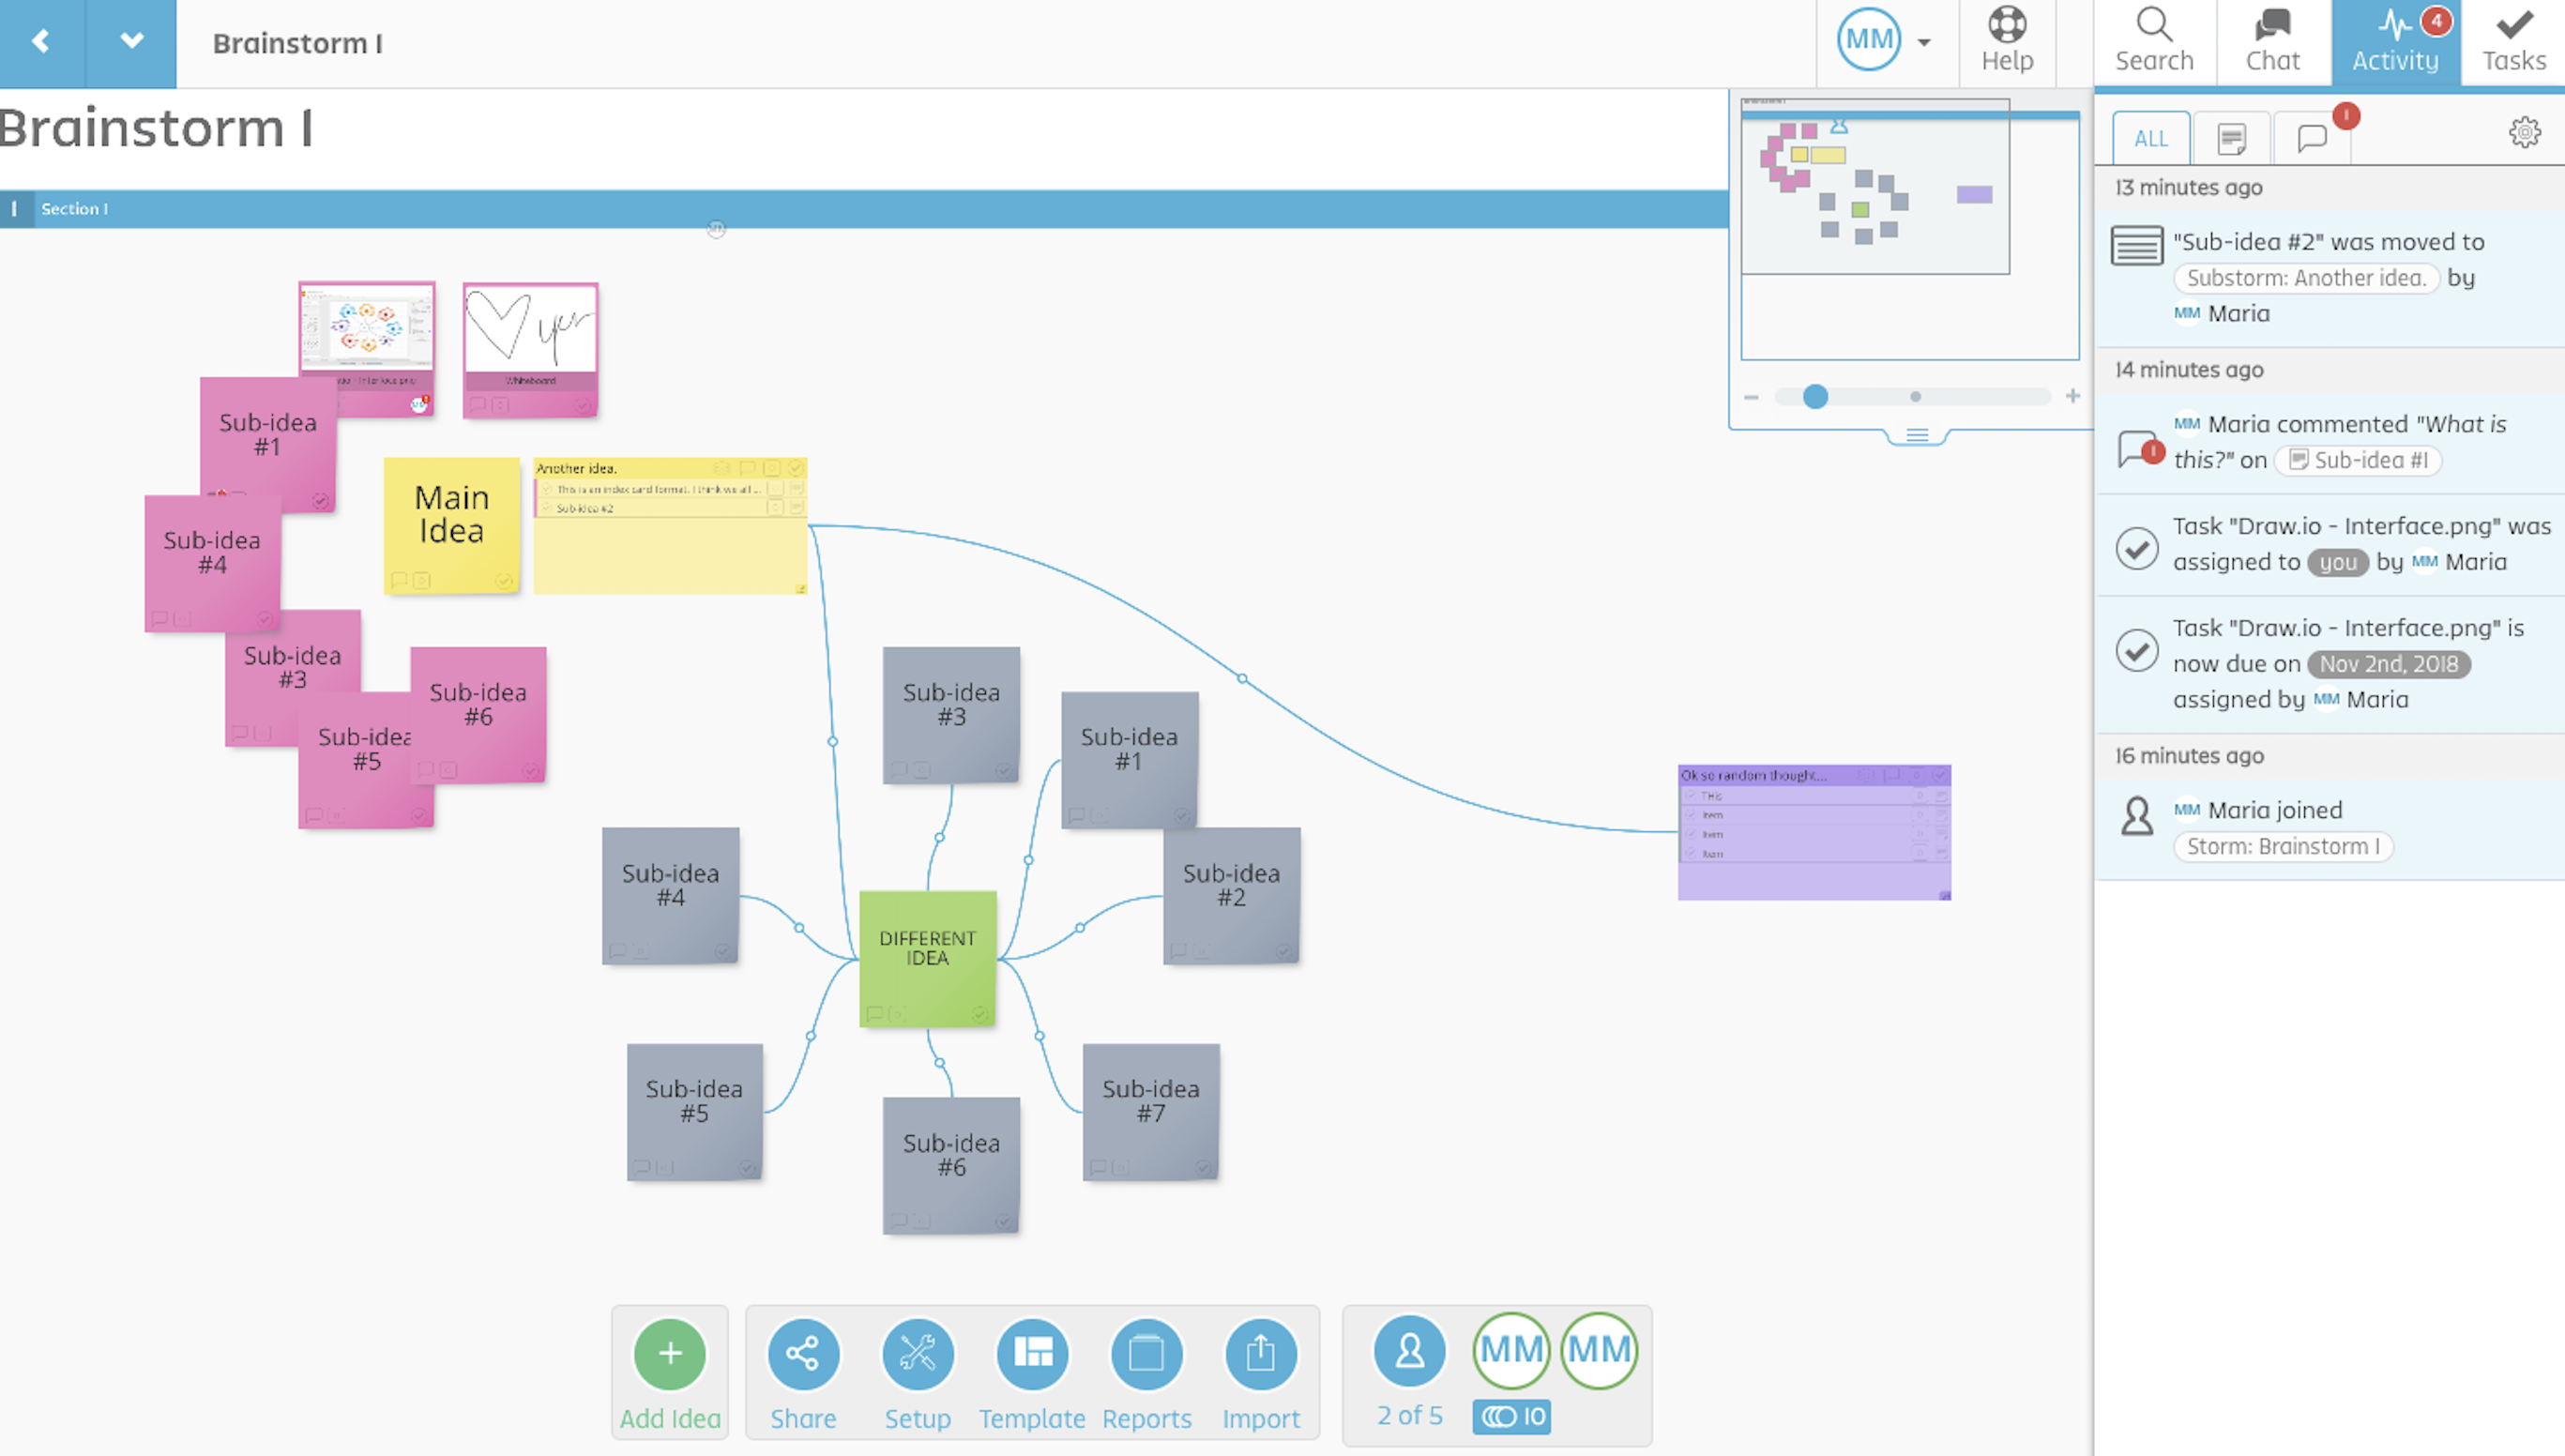Toggle task checkmark on Draw.io assigned activity
The width and height of the screenshot is (2565, 1456).
(2137, 547)
